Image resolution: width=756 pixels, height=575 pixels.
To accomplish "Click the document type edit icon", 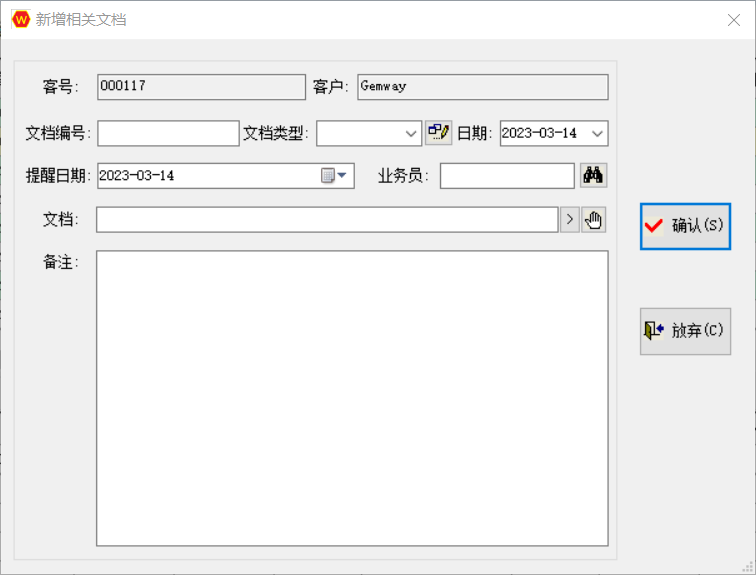I will click(438, 133).
